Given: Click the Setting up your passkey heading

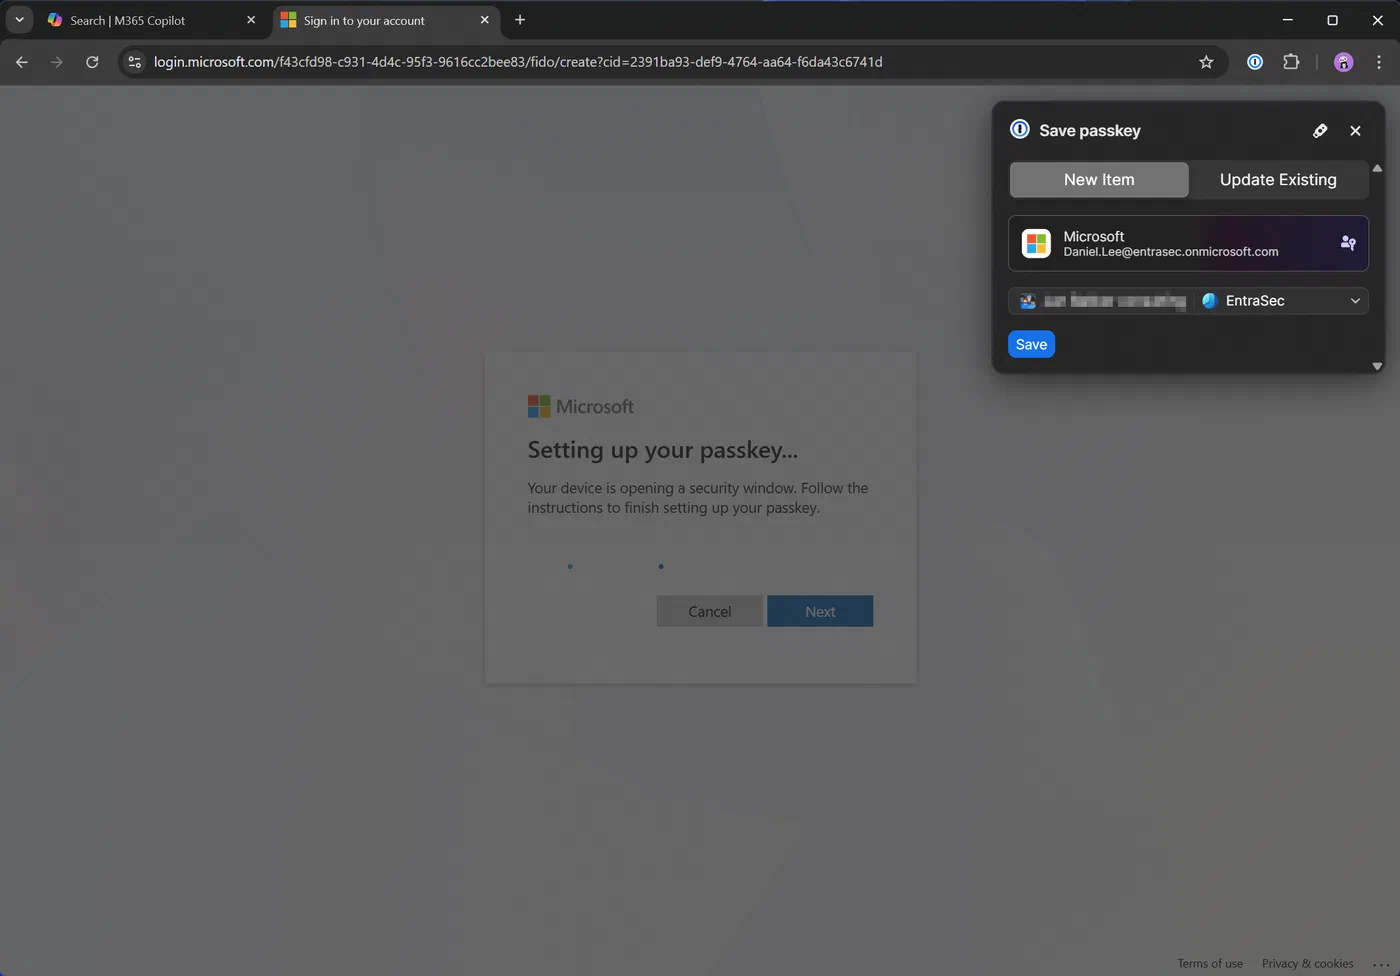Looking at the screenshot, I should [662, 450].
